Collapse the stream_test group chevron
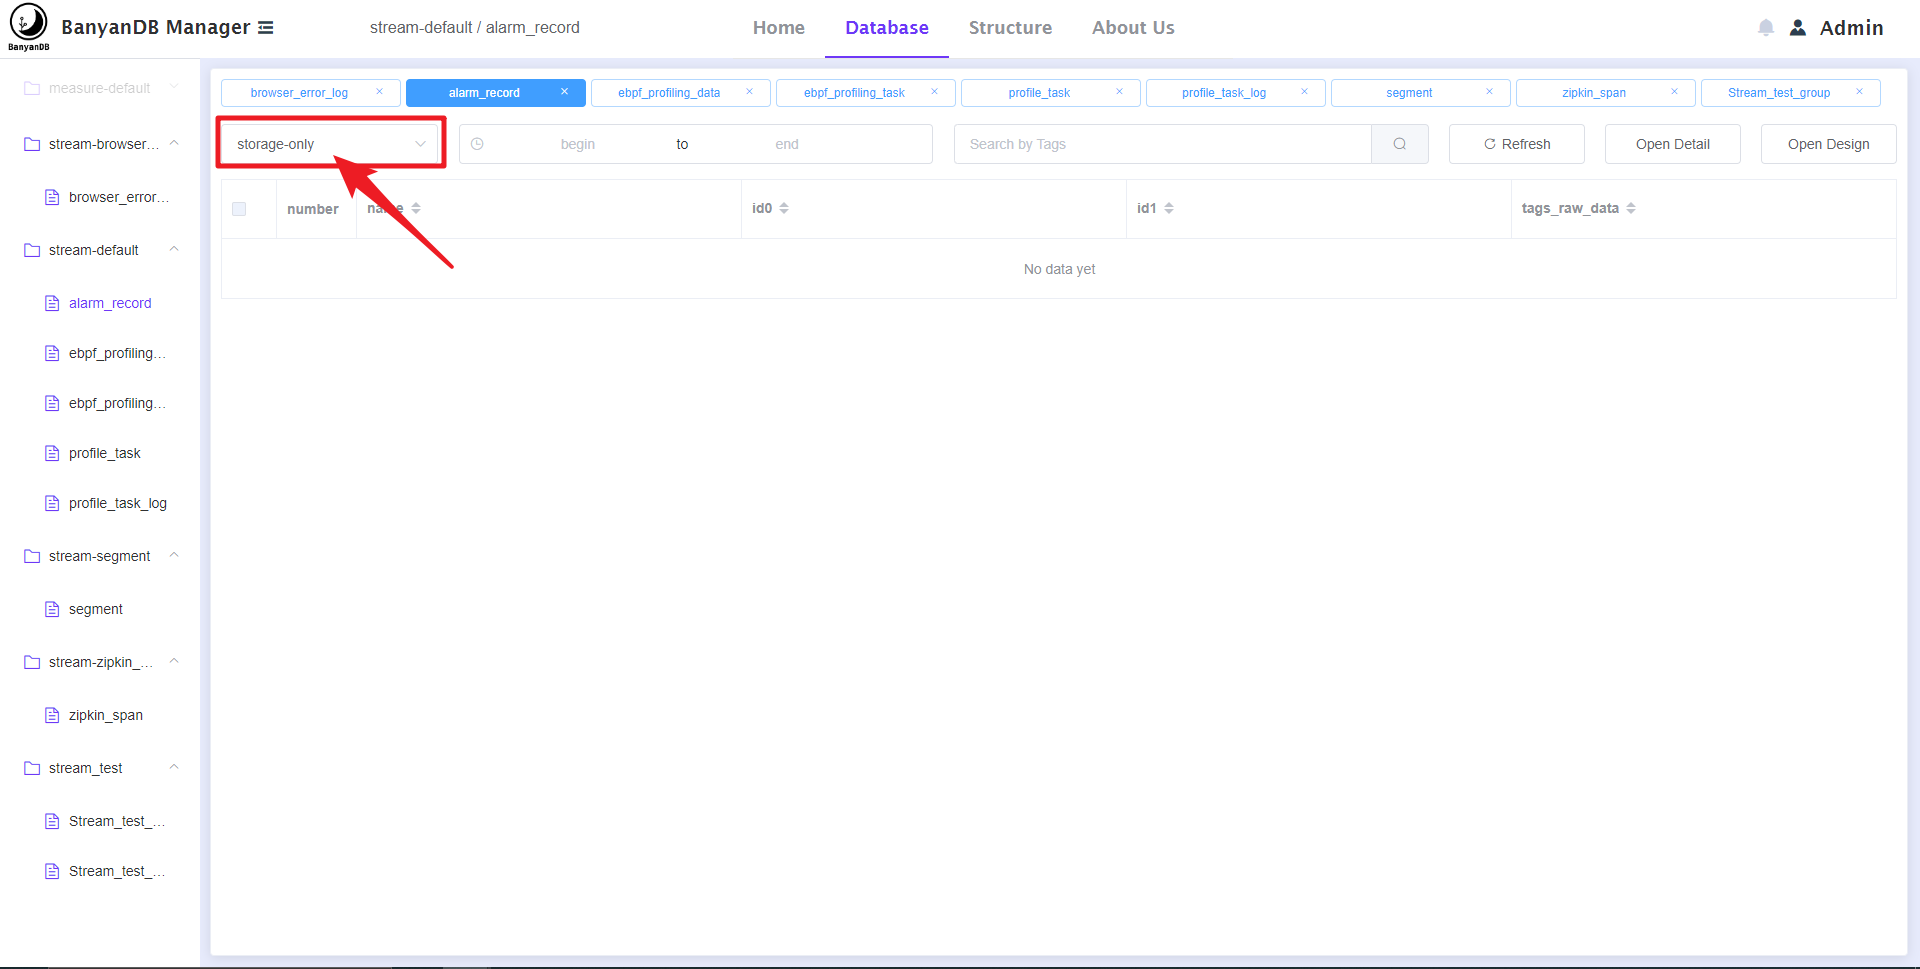This screenshot has width=1920, height=969. (174, 767)
